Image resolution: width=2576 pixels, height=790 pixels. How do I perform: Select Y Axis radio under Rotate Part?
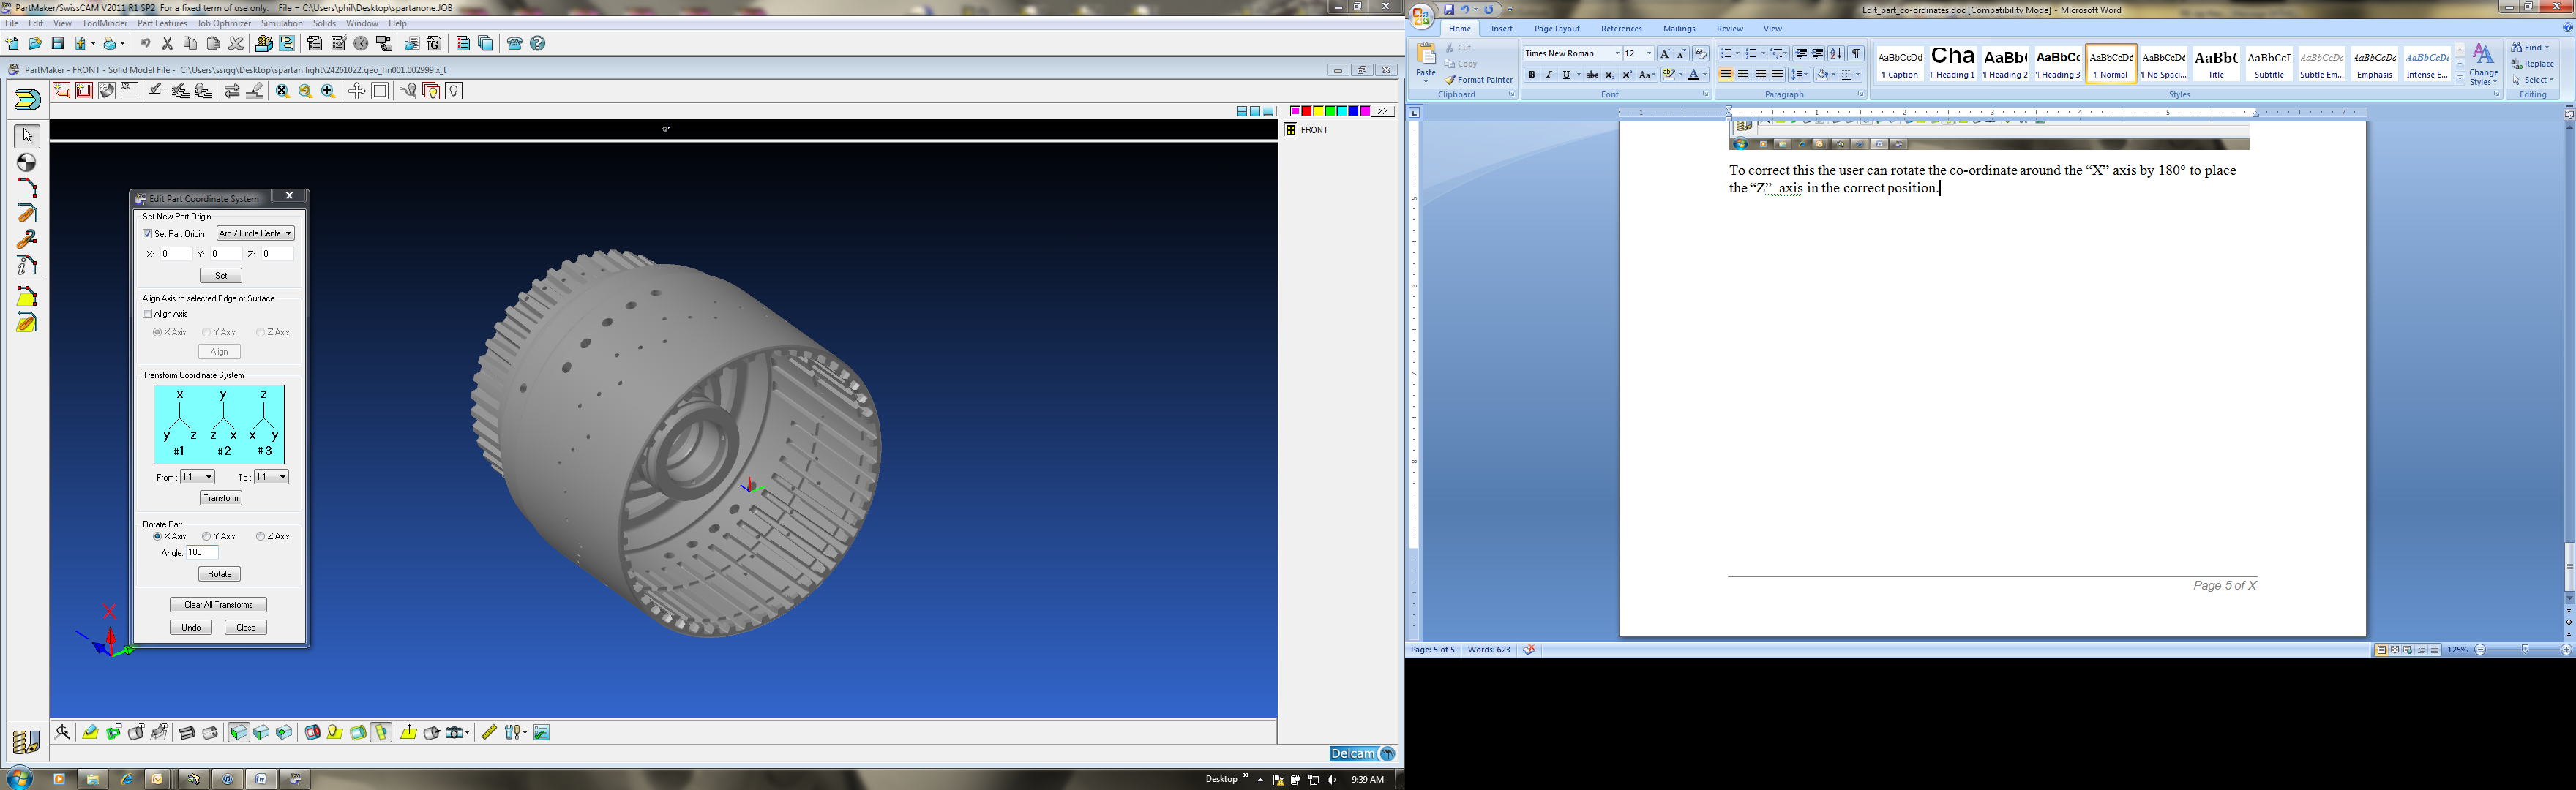207,537
